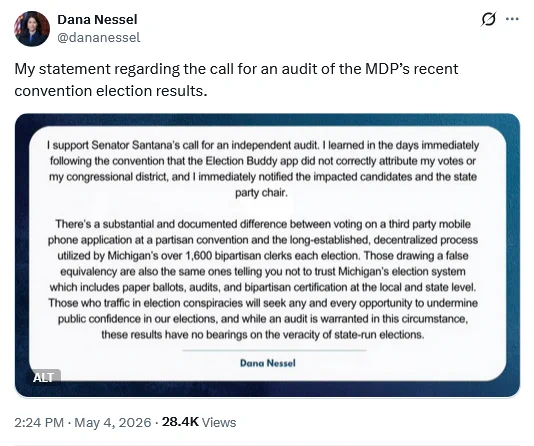Click the blue Dana Nessel signature in image
The height and width of the screenshot is (446, 534).
[x=268, y=363]
